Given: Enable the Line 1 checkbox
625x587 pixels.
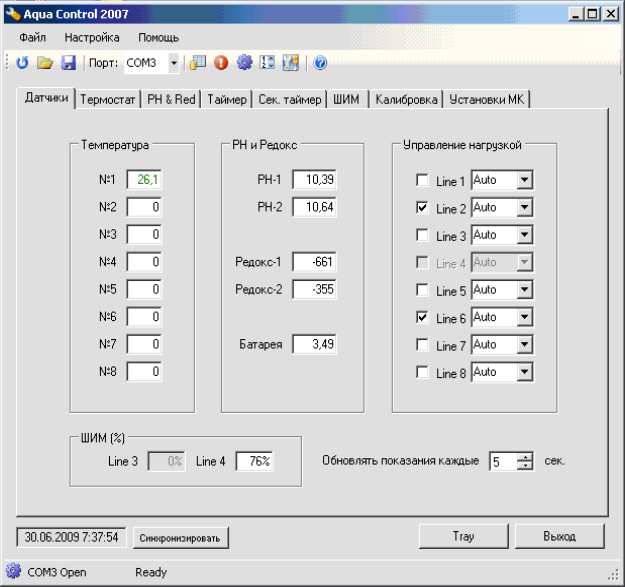Looking at the screenshot, I should (422, 181).
